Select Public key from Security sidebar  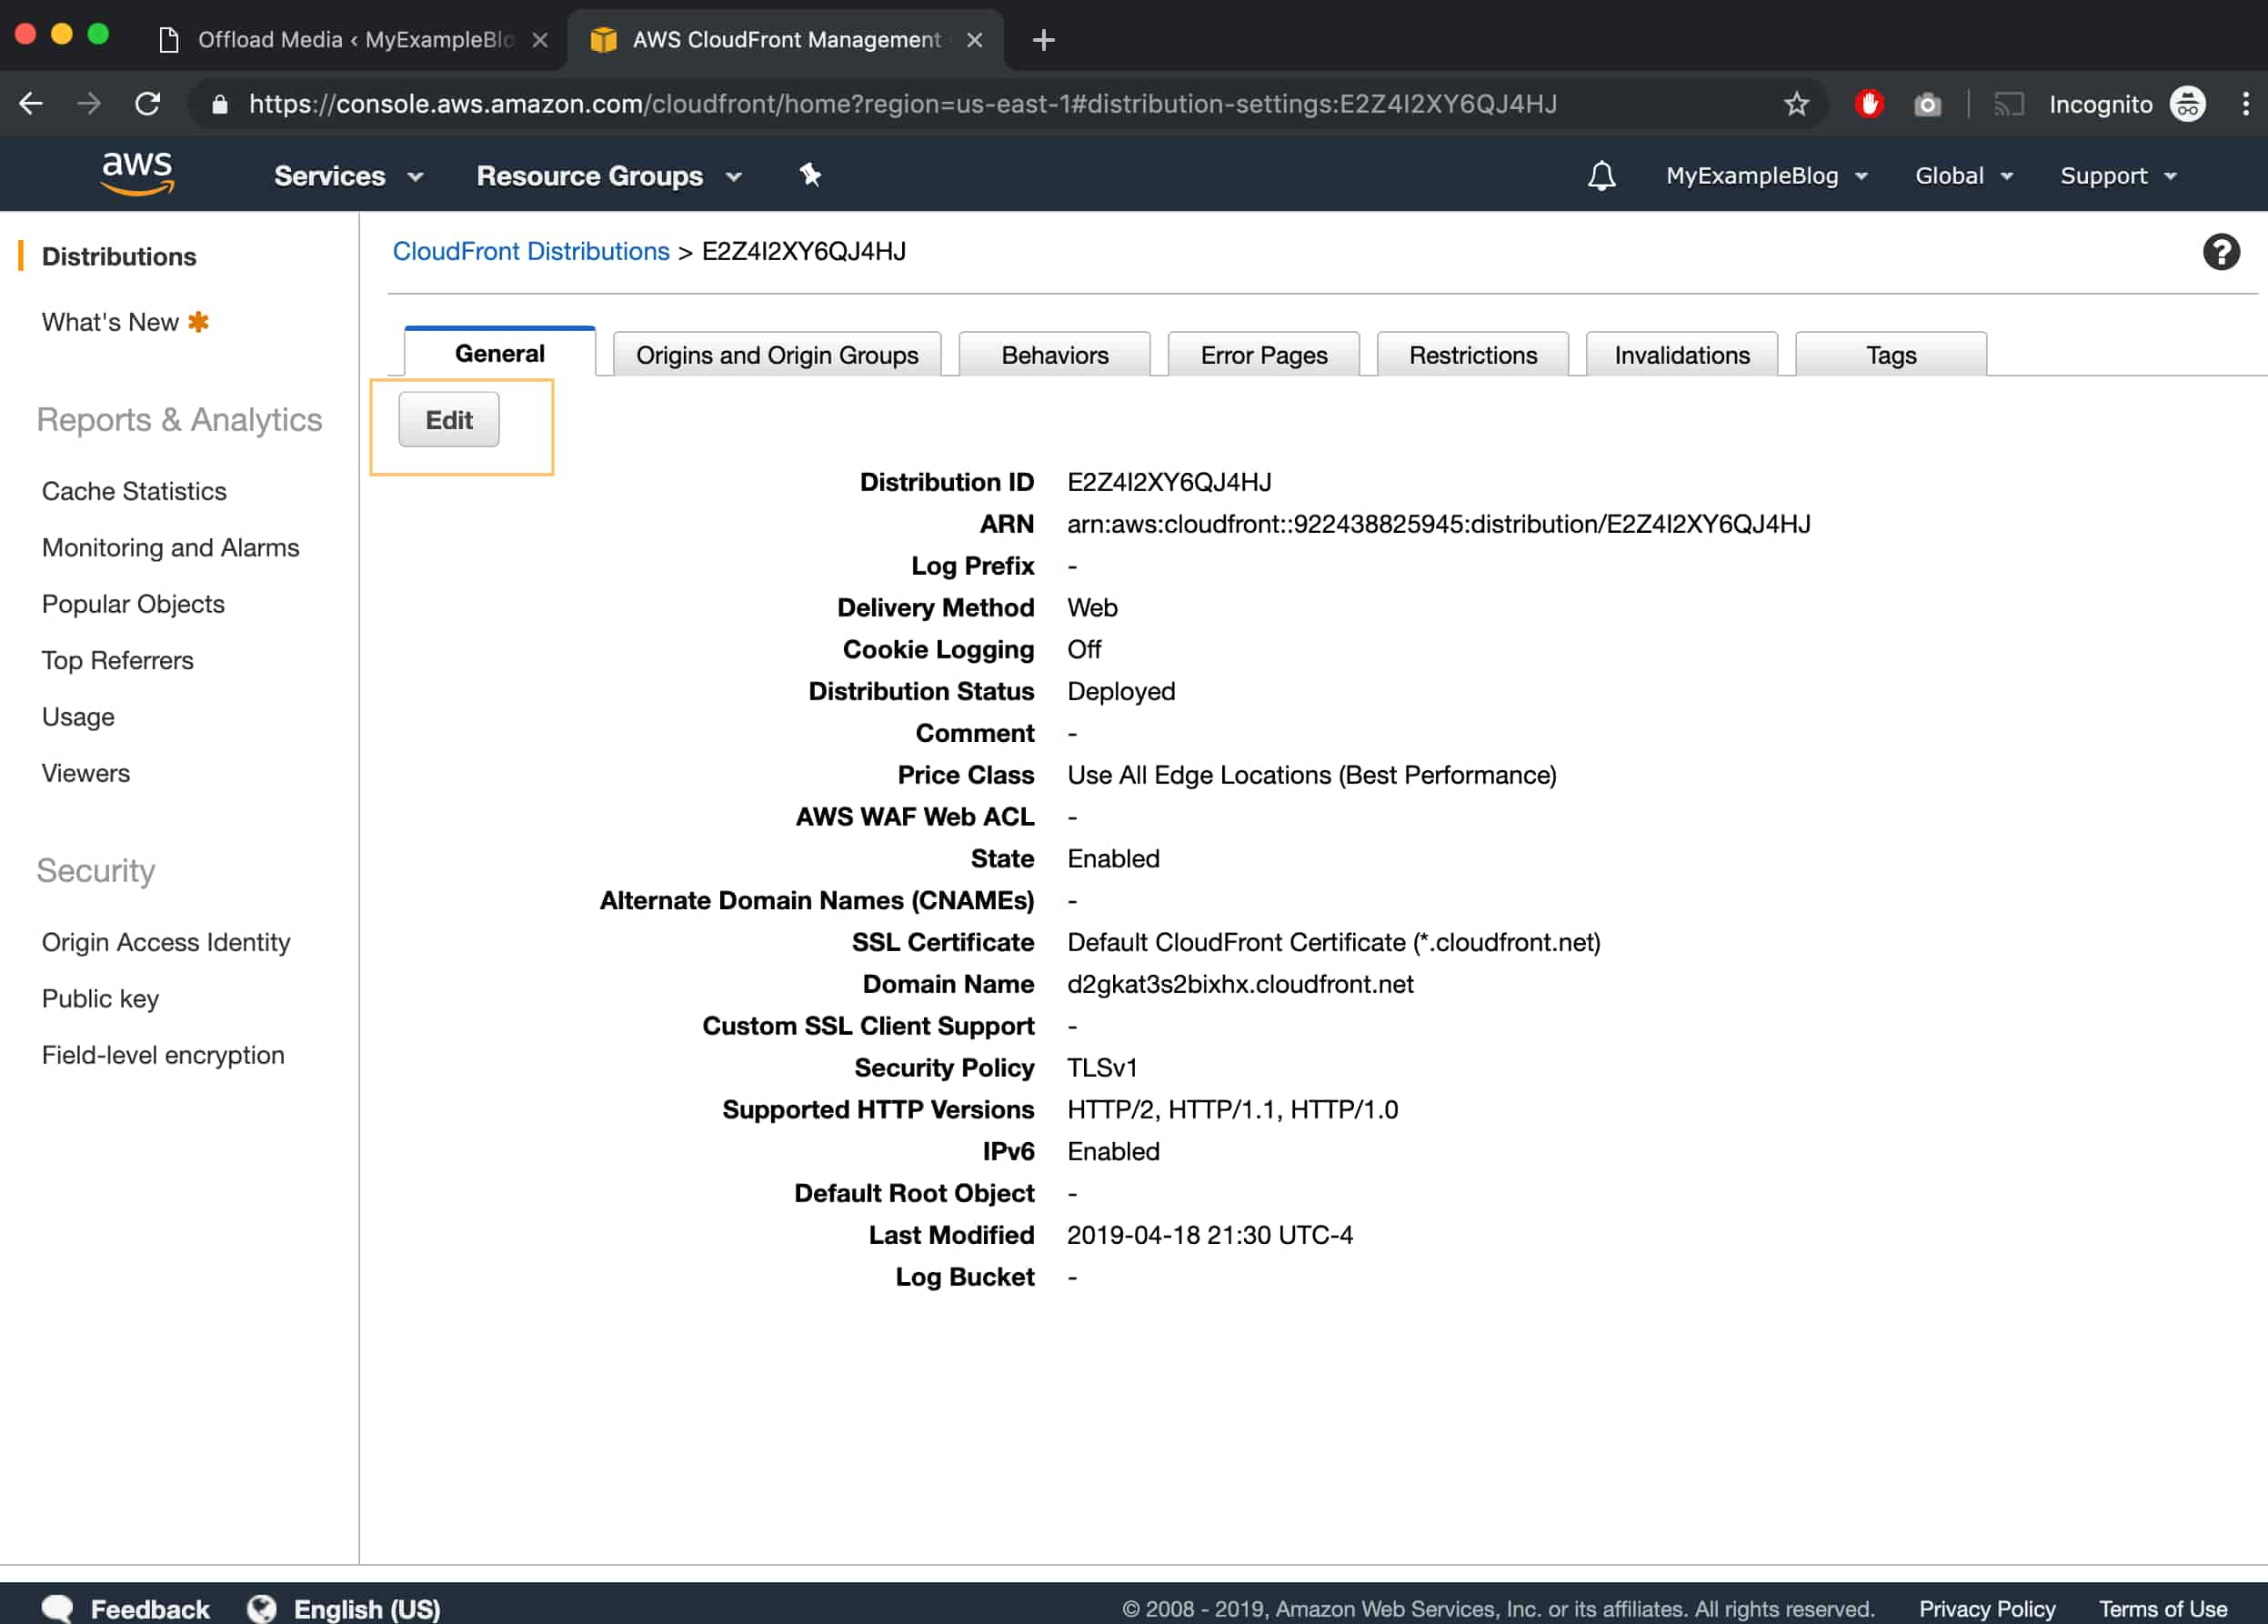pos(100,998)
